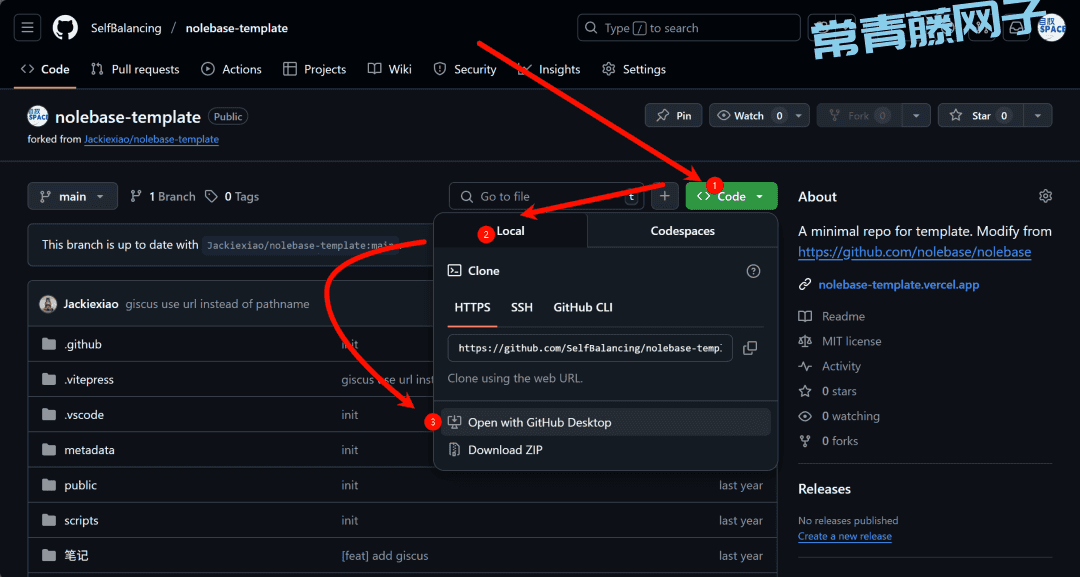Open the .vscode folder
The width and height of the screenshot is (1080, 577).
coord(84,415)
